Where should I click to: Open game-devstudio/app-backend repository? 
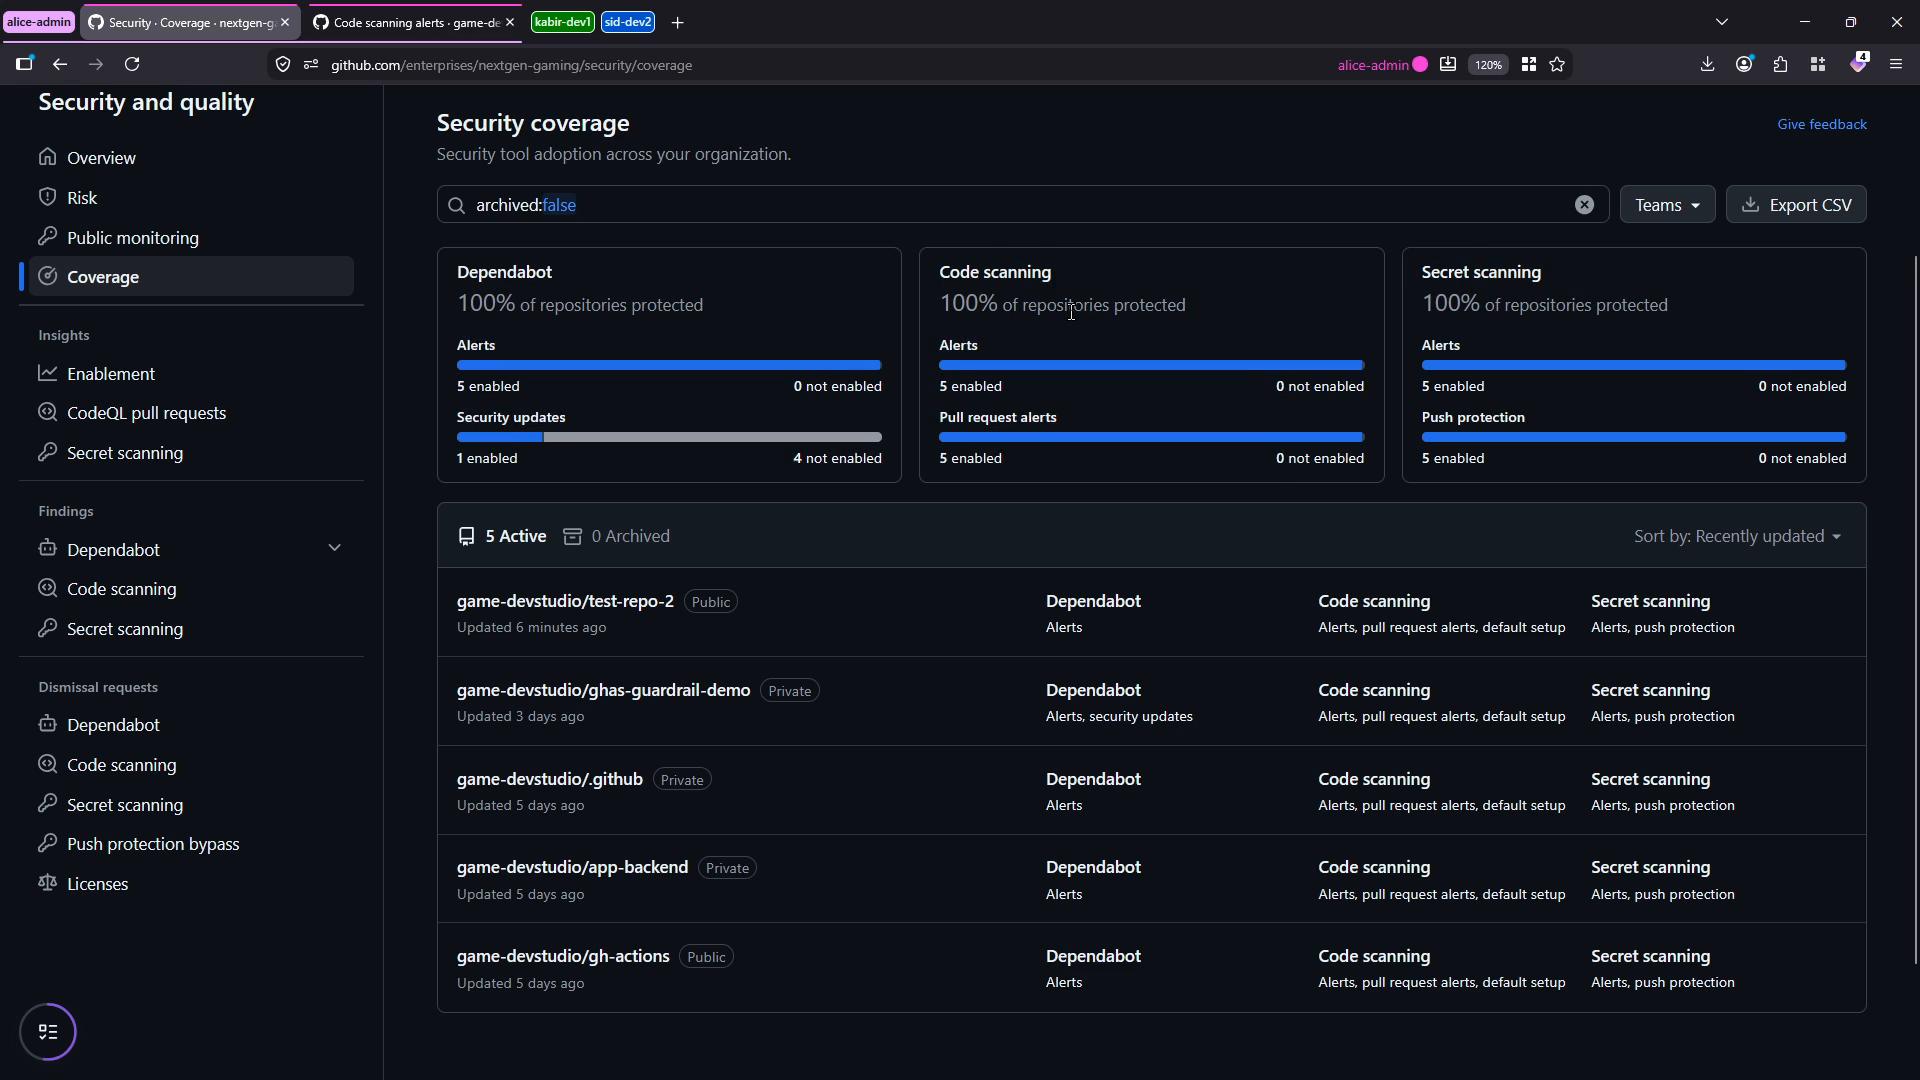point(572,868)
